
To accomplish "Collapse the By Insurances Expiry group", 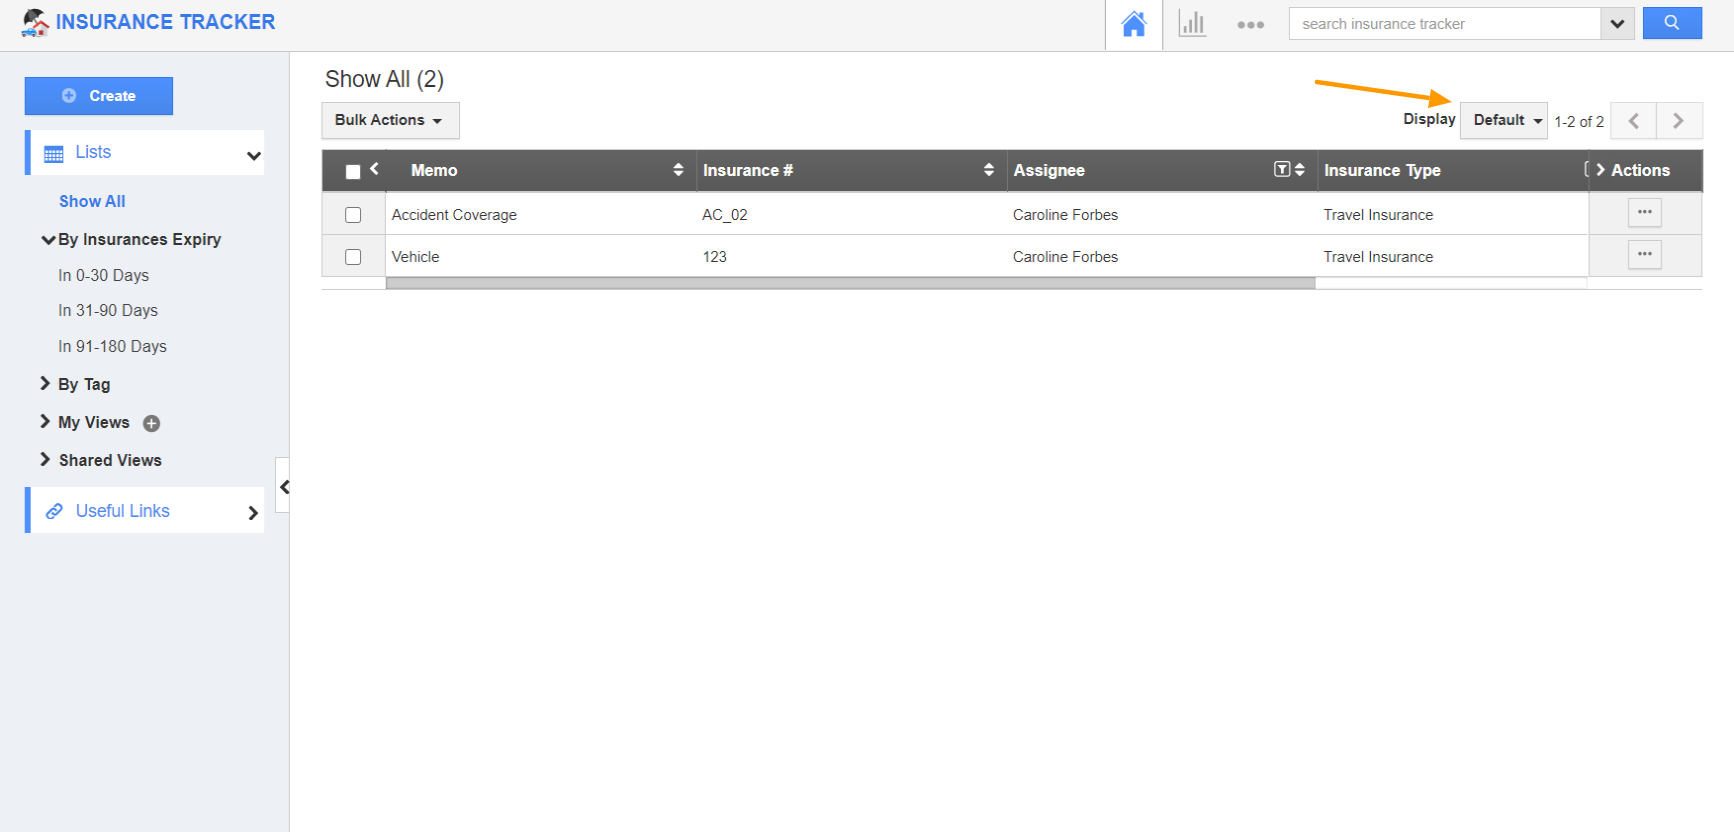I will click(48, 240).
